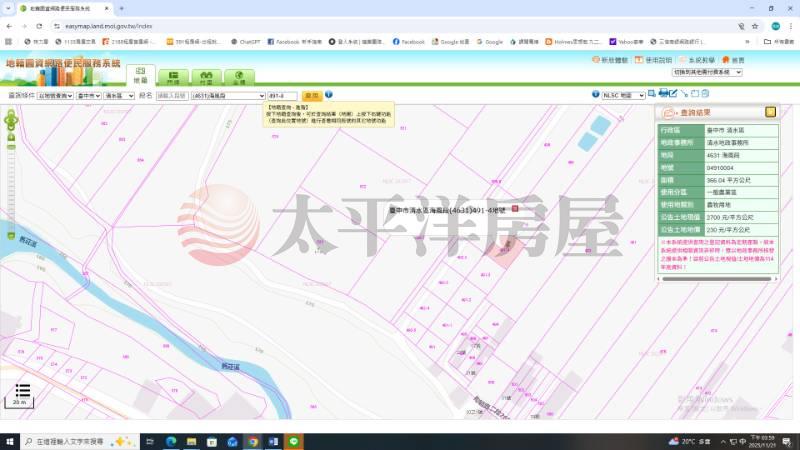
Task: Open the city dropdown showing 臺中市
Action: [89, 95]
